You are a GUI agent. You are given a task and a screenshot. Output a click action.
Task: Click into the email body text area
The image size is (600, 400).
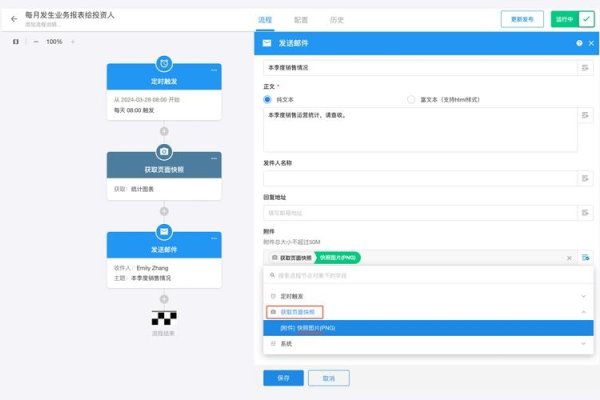tap(420, 130)
